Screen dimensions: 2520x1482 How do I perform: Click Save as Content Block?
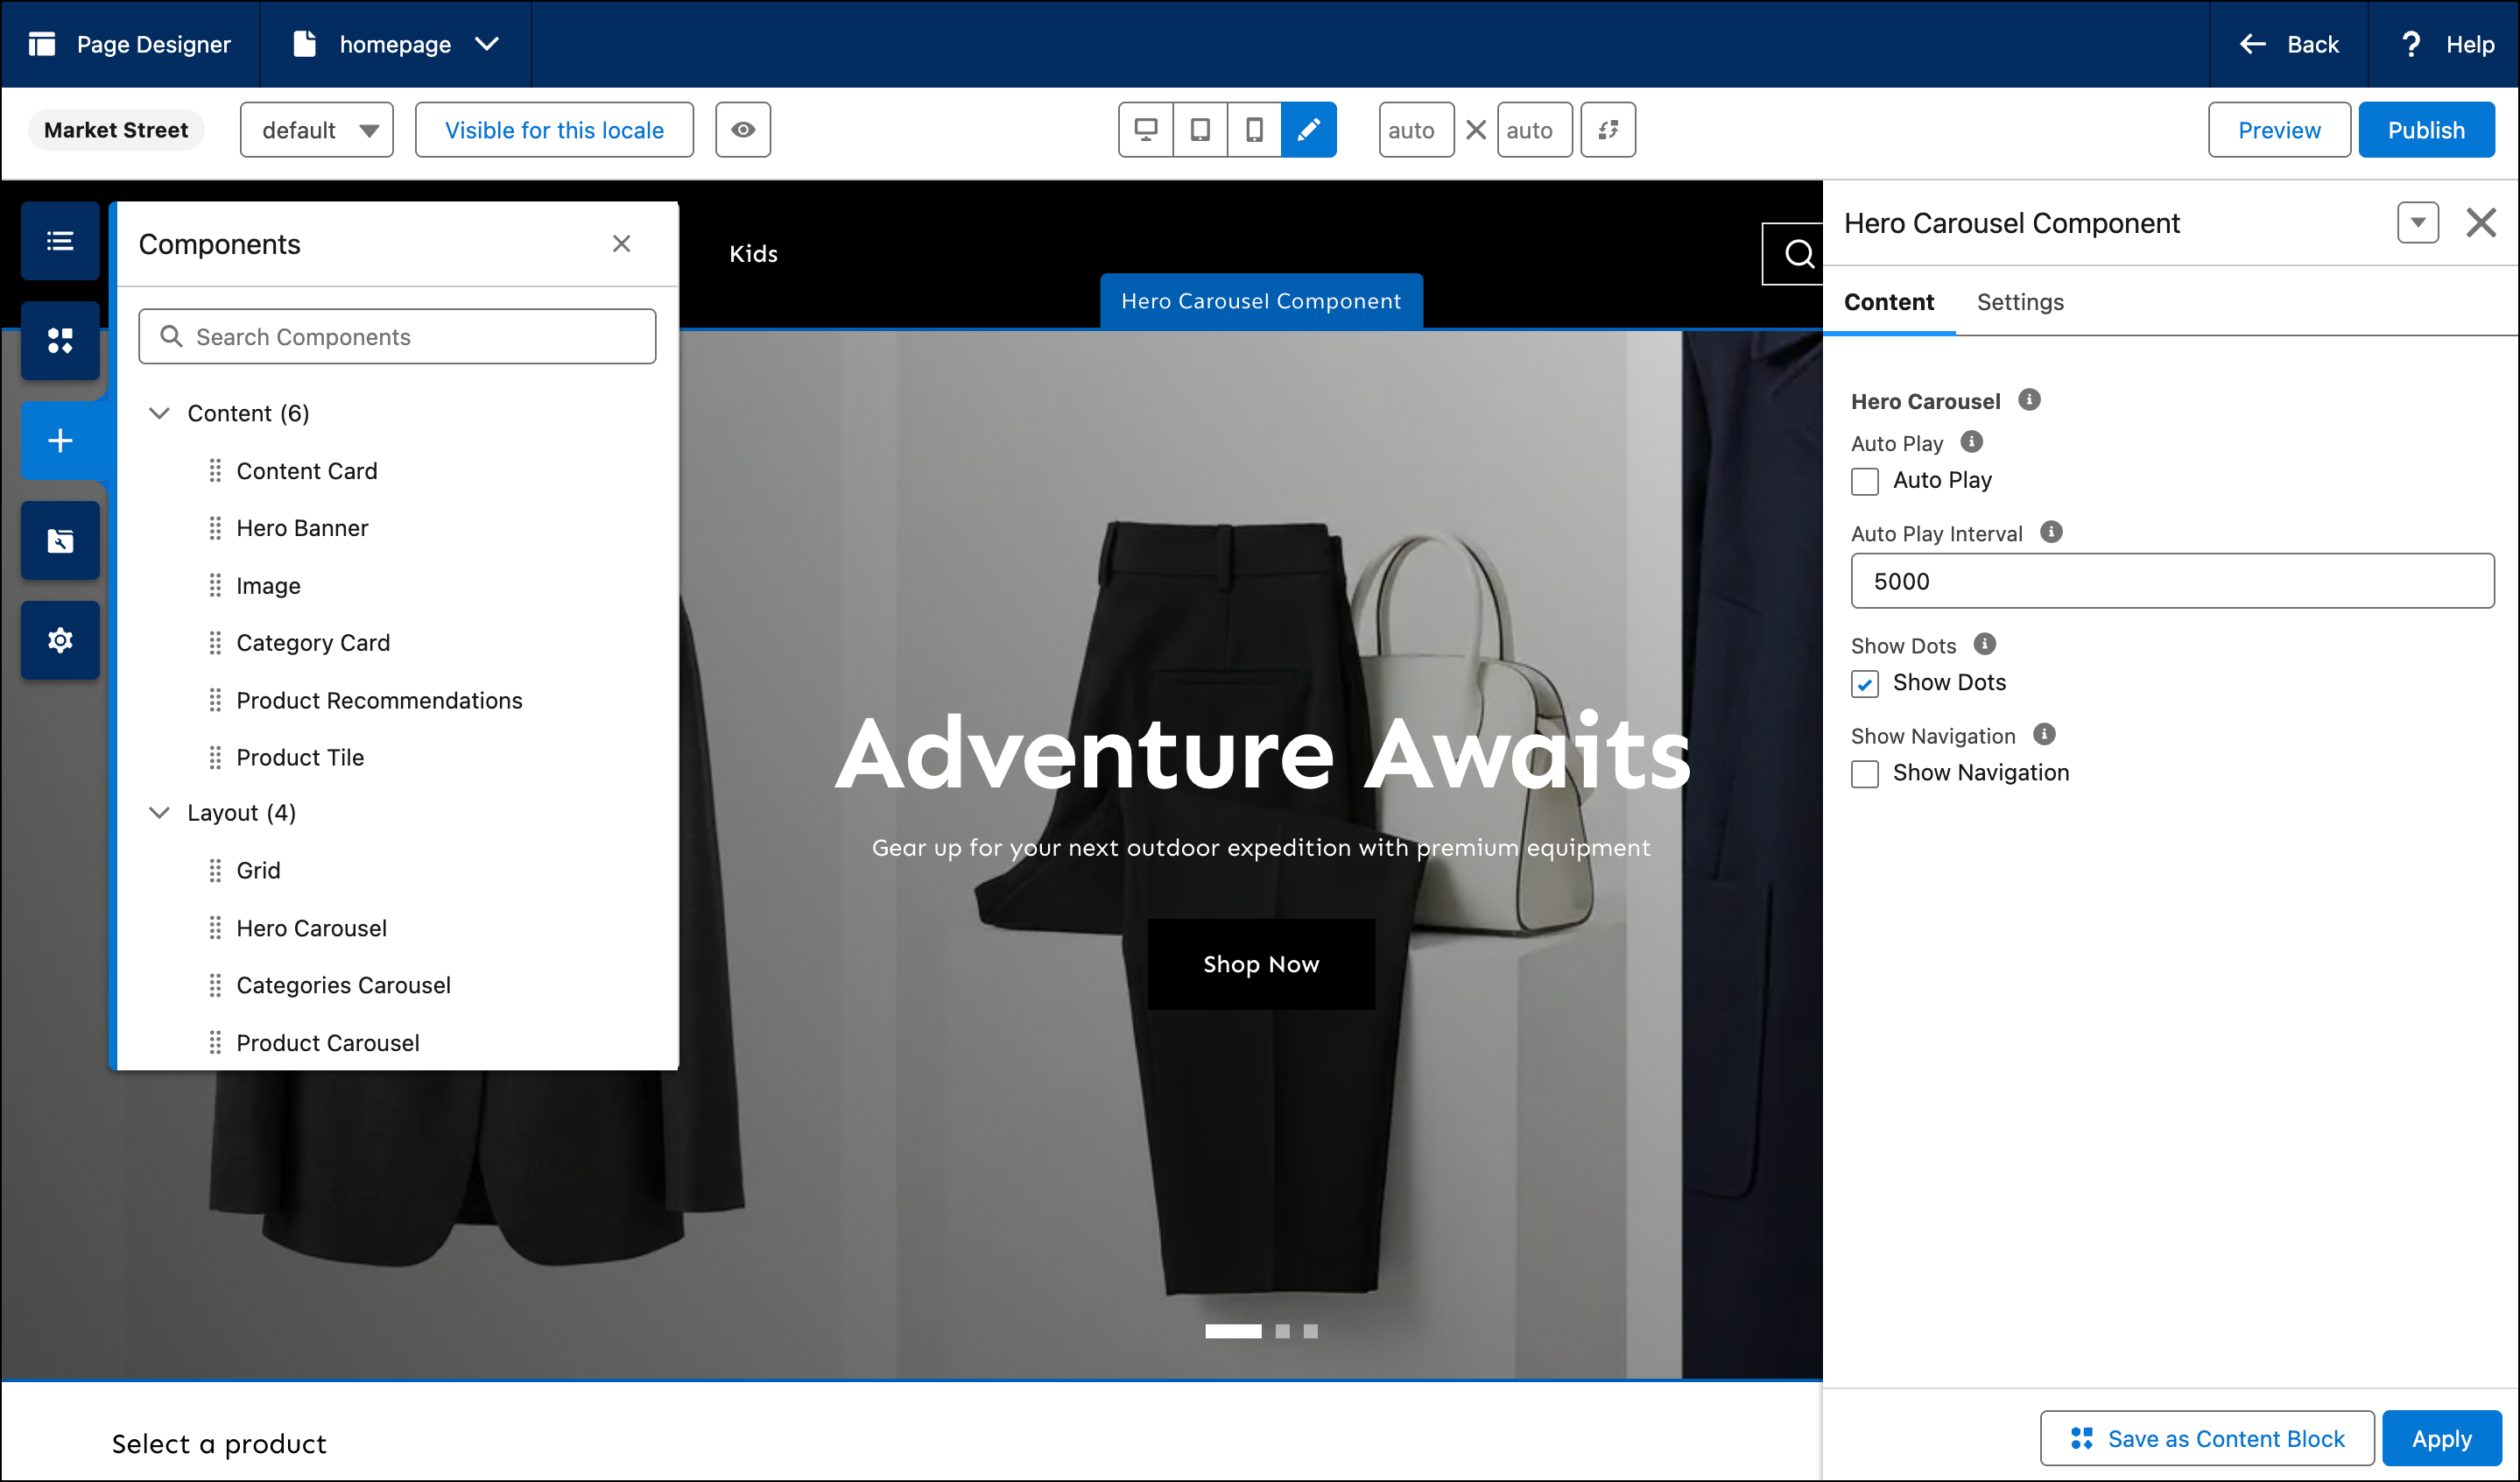click(2207, 1438)
